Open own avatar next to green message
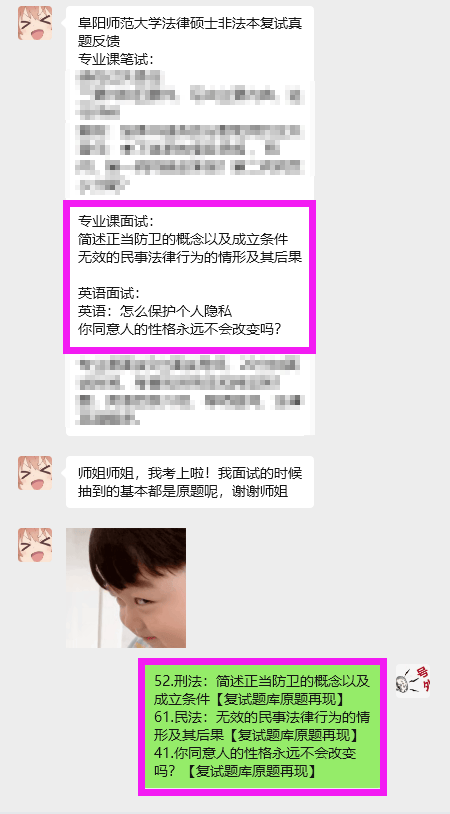This screenshot has height=814, width=450. (413, 681)
